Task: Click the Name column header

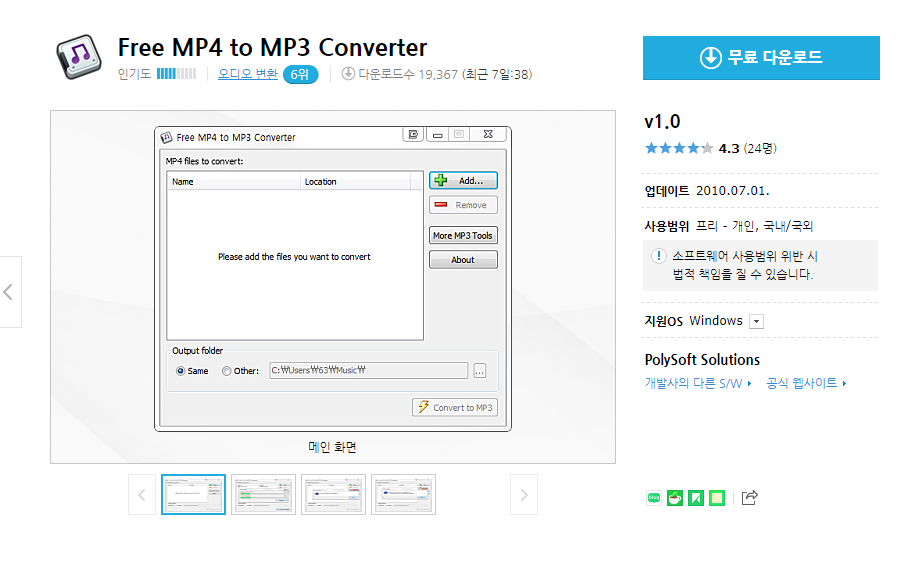Action: pos(233,181)
